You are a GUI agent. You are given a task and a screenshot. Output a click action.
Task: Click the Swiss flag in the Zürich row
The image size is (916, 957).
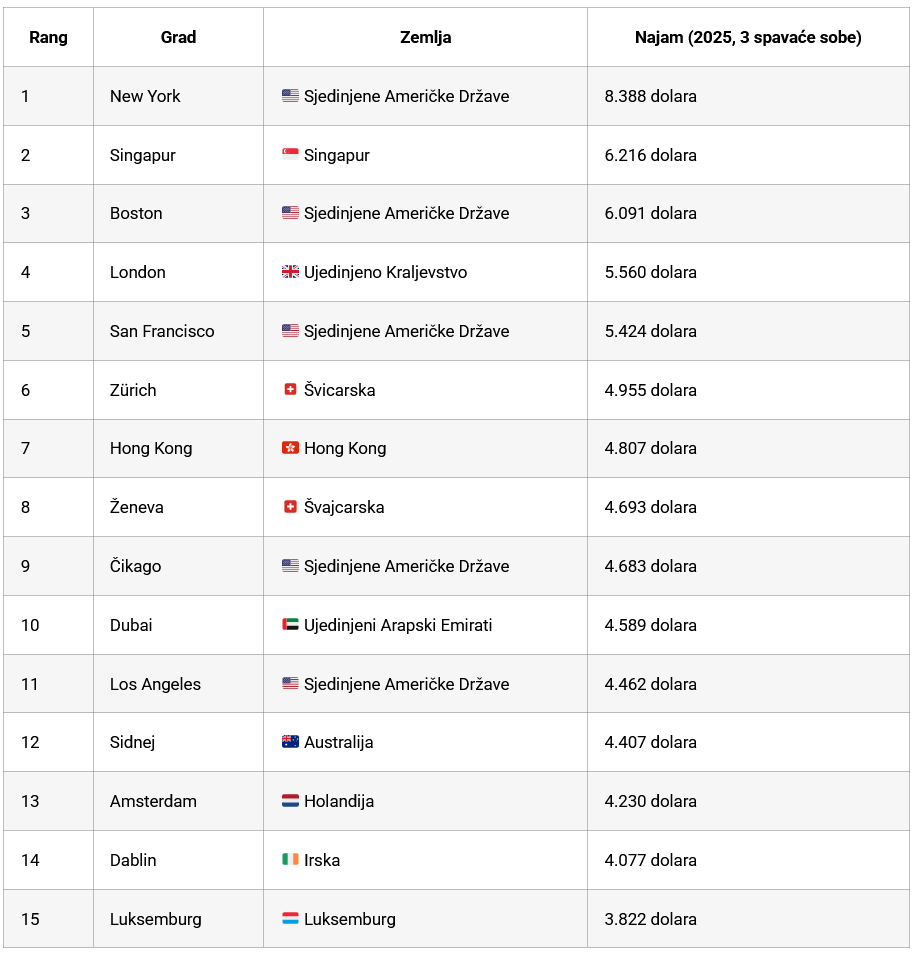click(290, 390)
